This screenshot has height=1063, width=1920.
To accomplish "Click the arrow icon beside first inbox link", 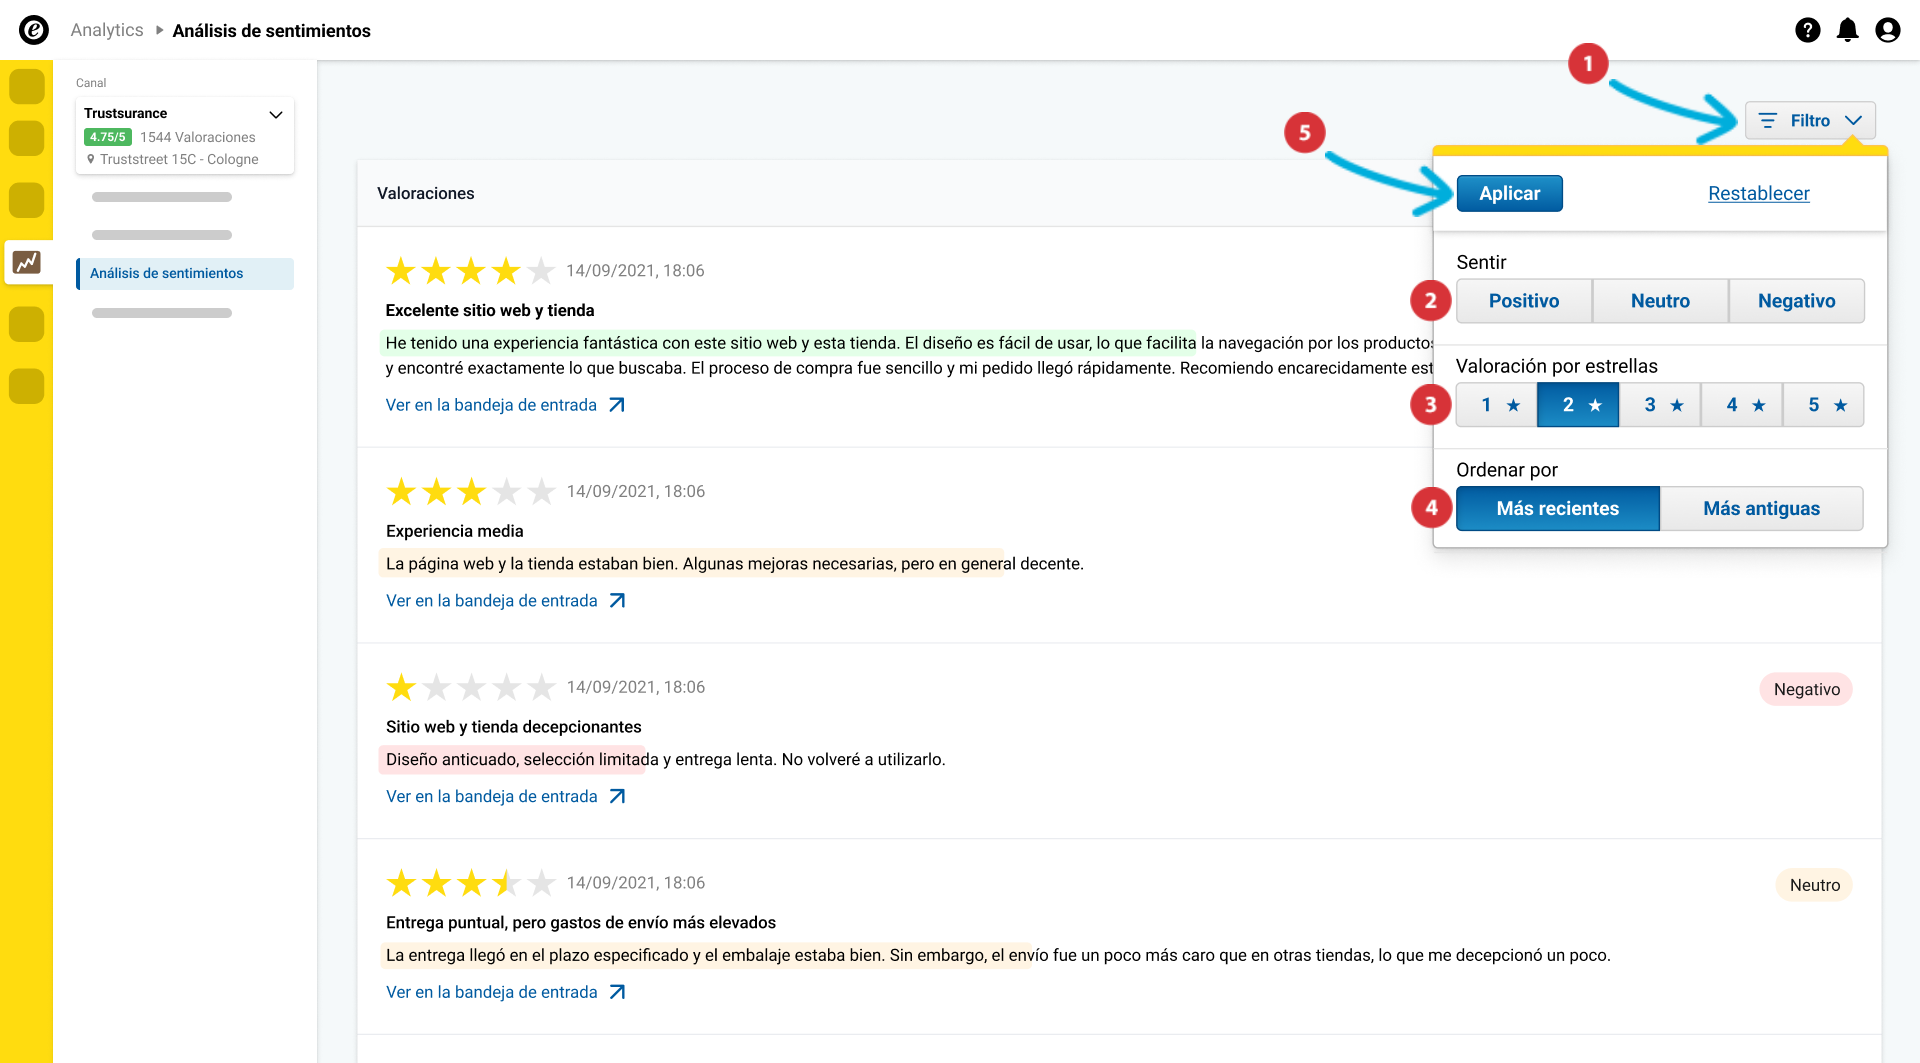I will [617, 405].
